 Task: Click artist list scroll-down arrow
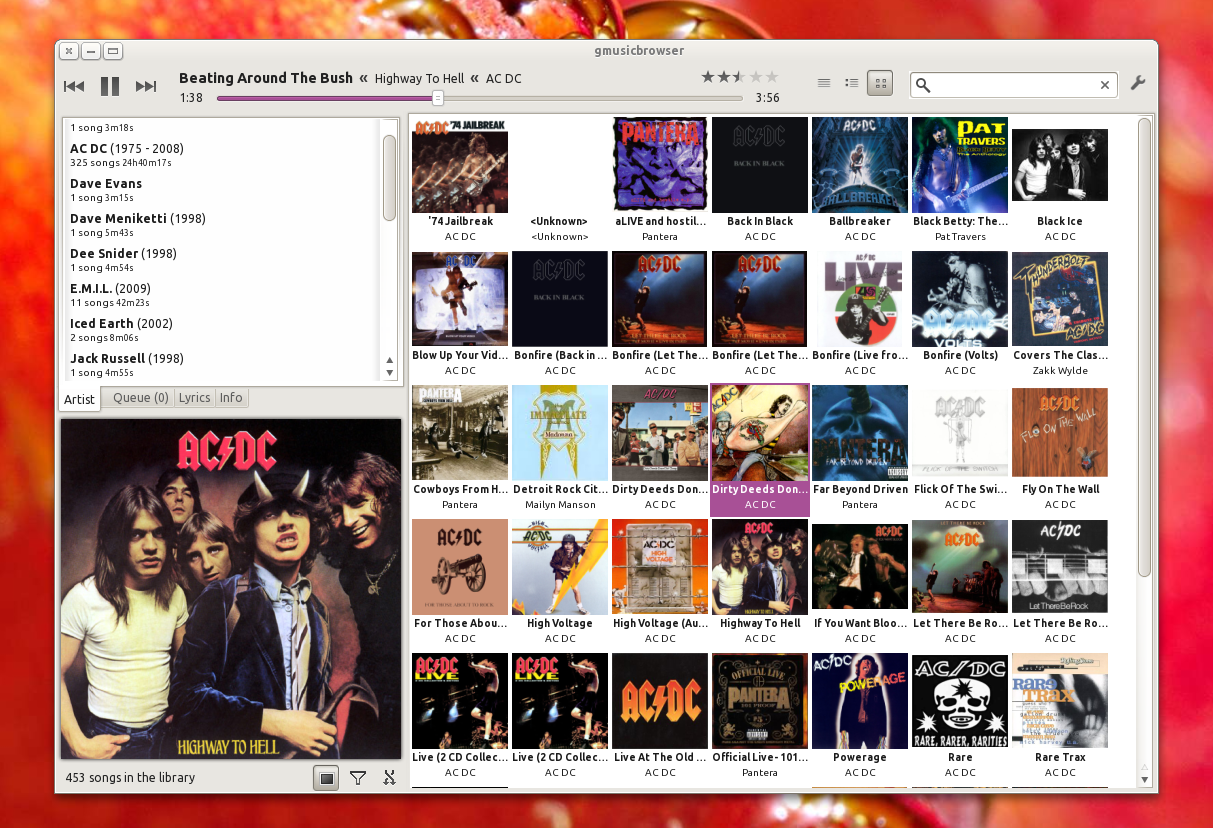tap(390, 373)
